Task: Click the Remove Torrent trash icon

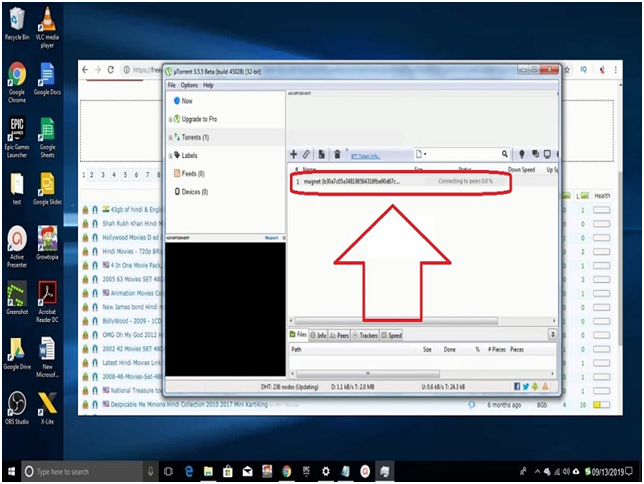Action: point(337,154)
